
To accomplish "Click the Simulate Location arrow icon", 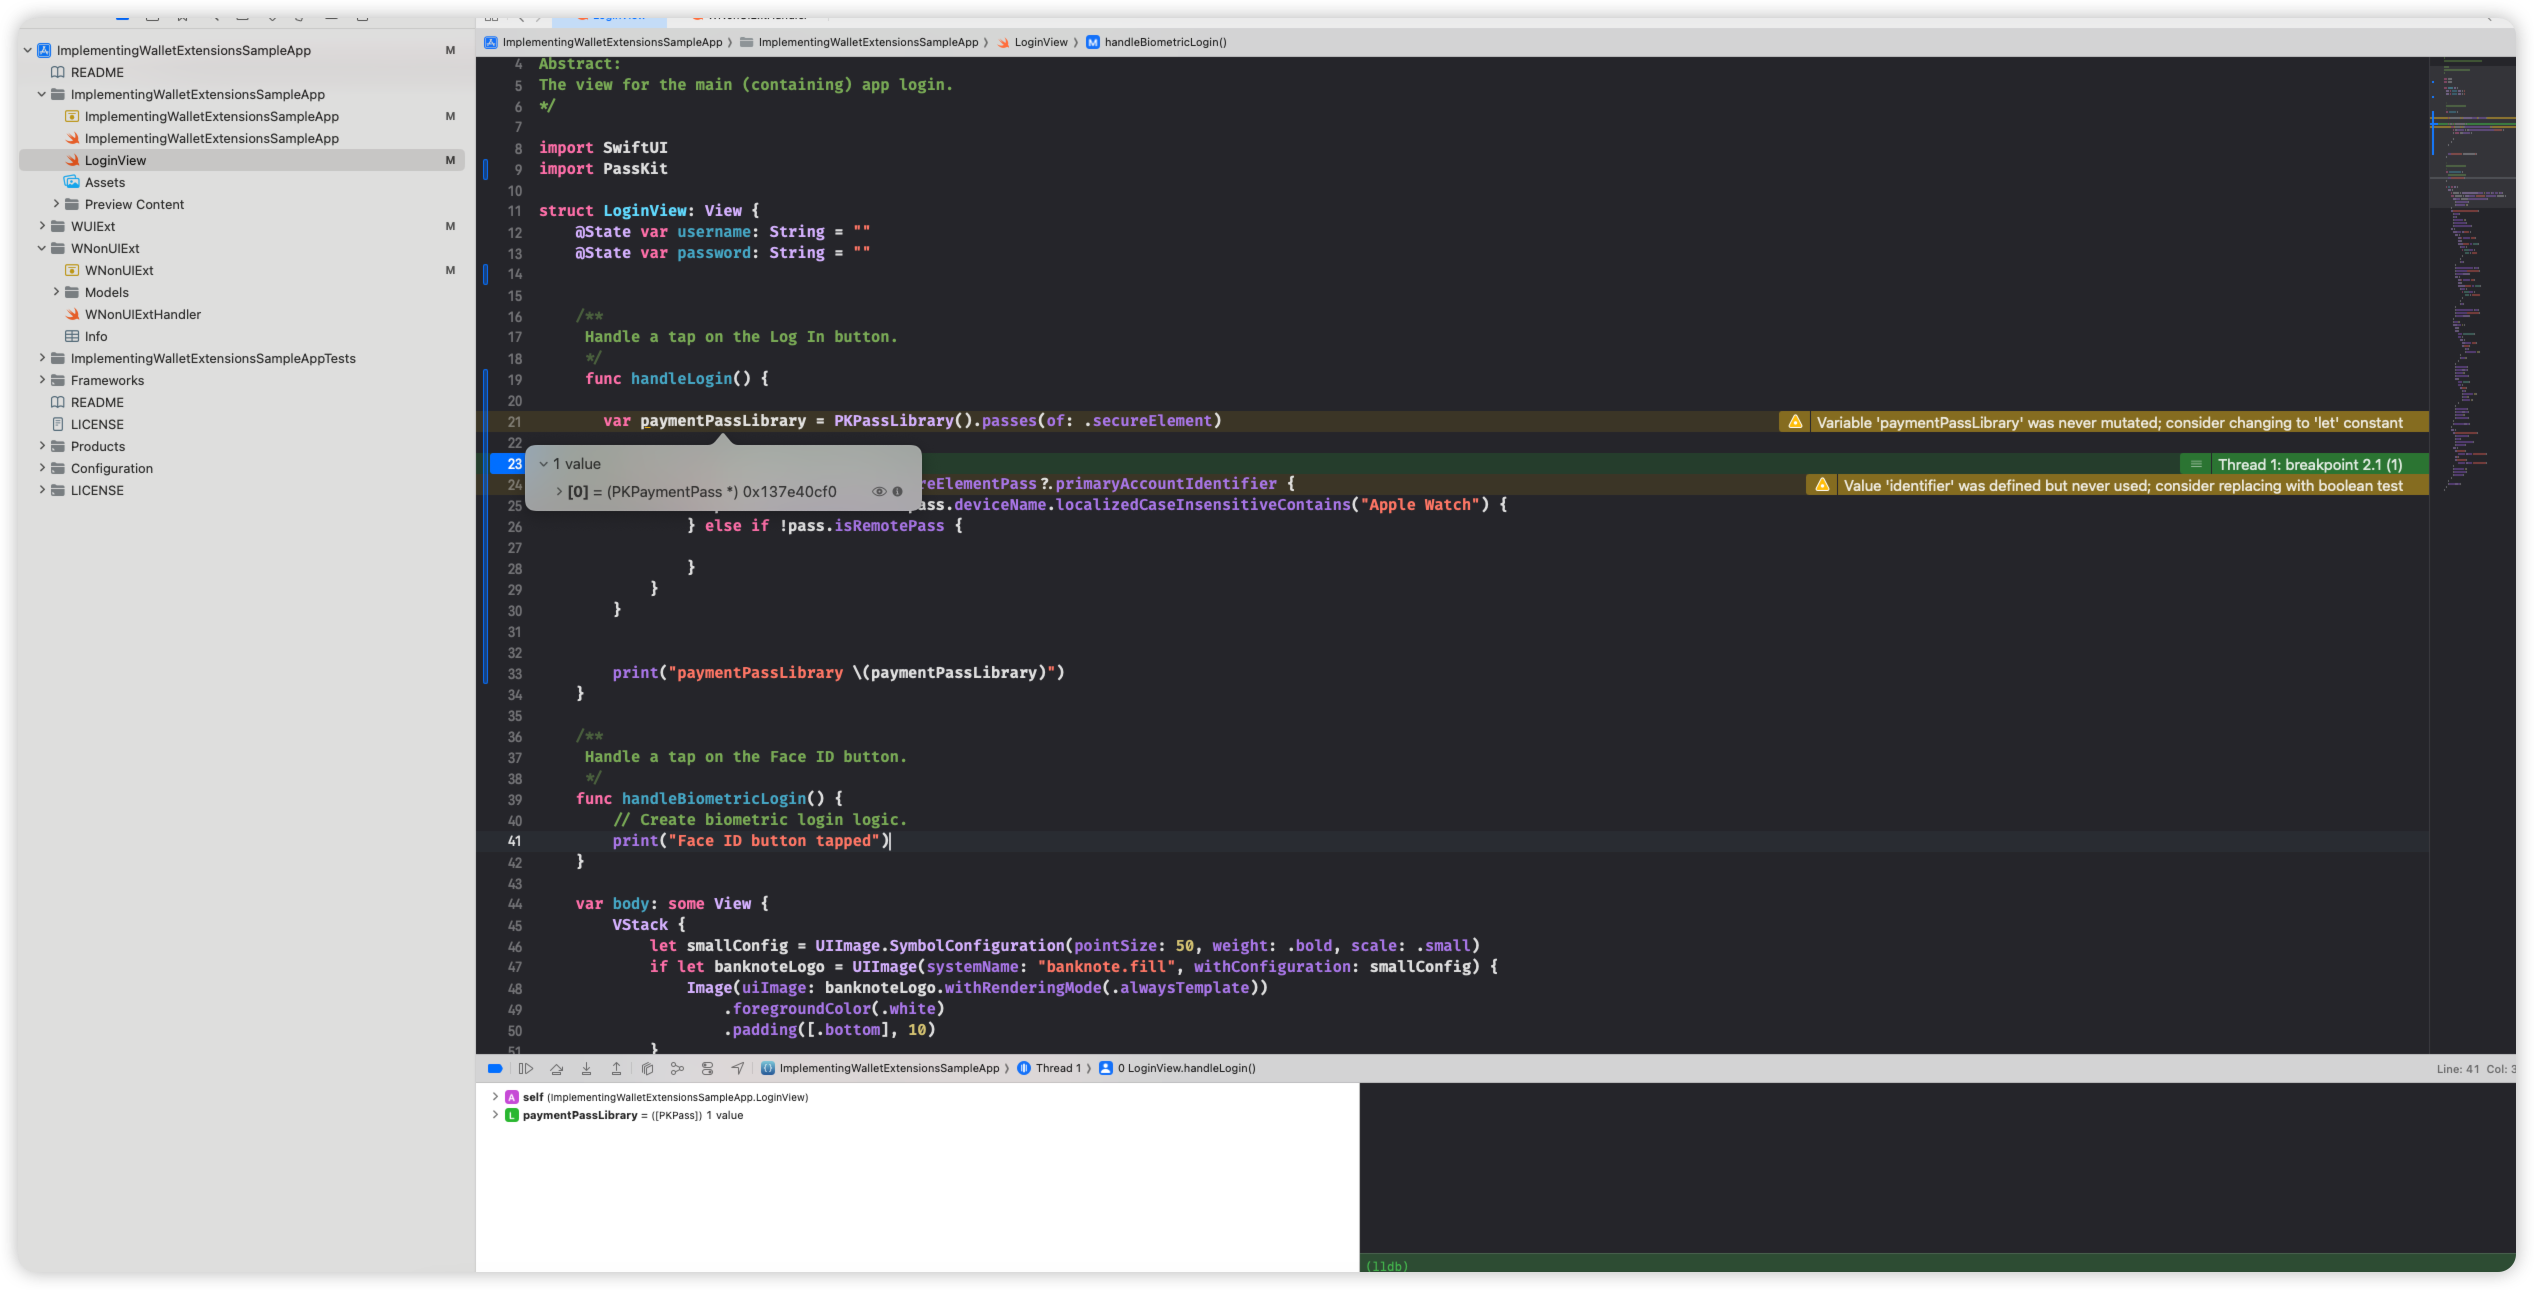I will 738,1068.
